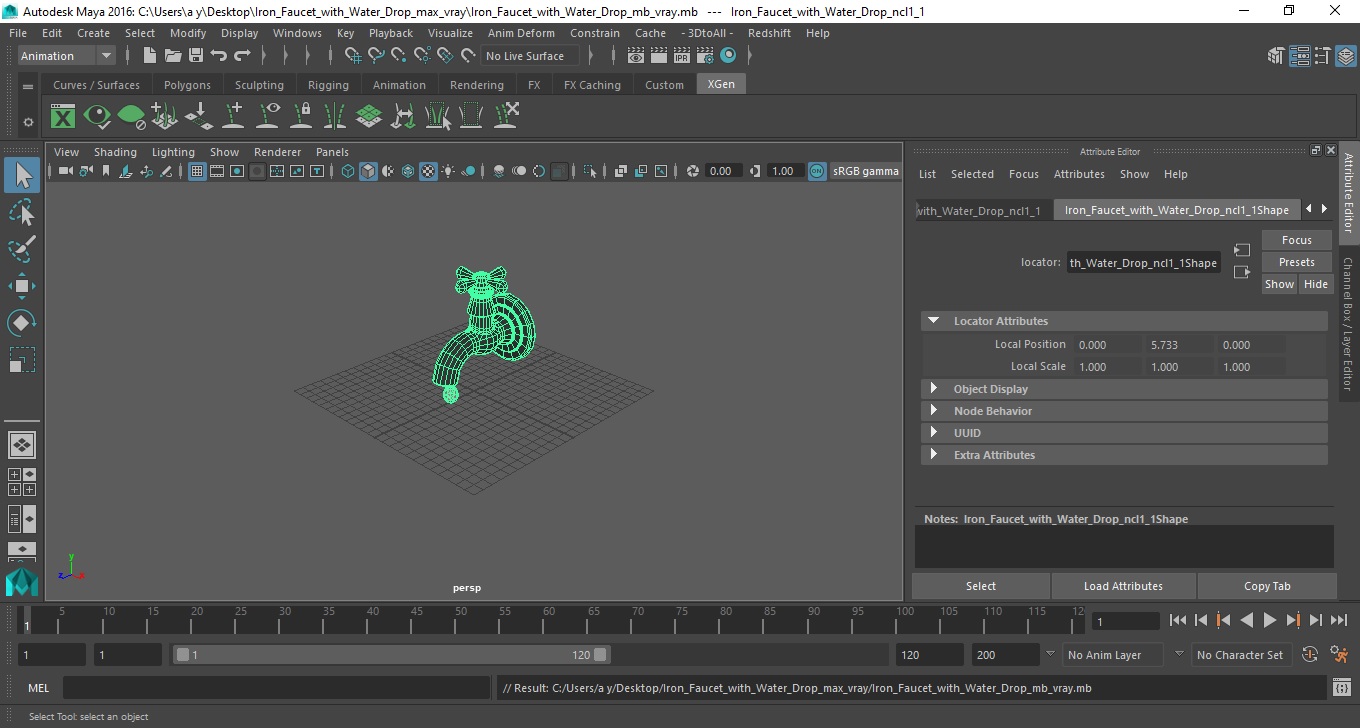
Task: Enable snap to grids icon
Action: click(x=353, y=56)
